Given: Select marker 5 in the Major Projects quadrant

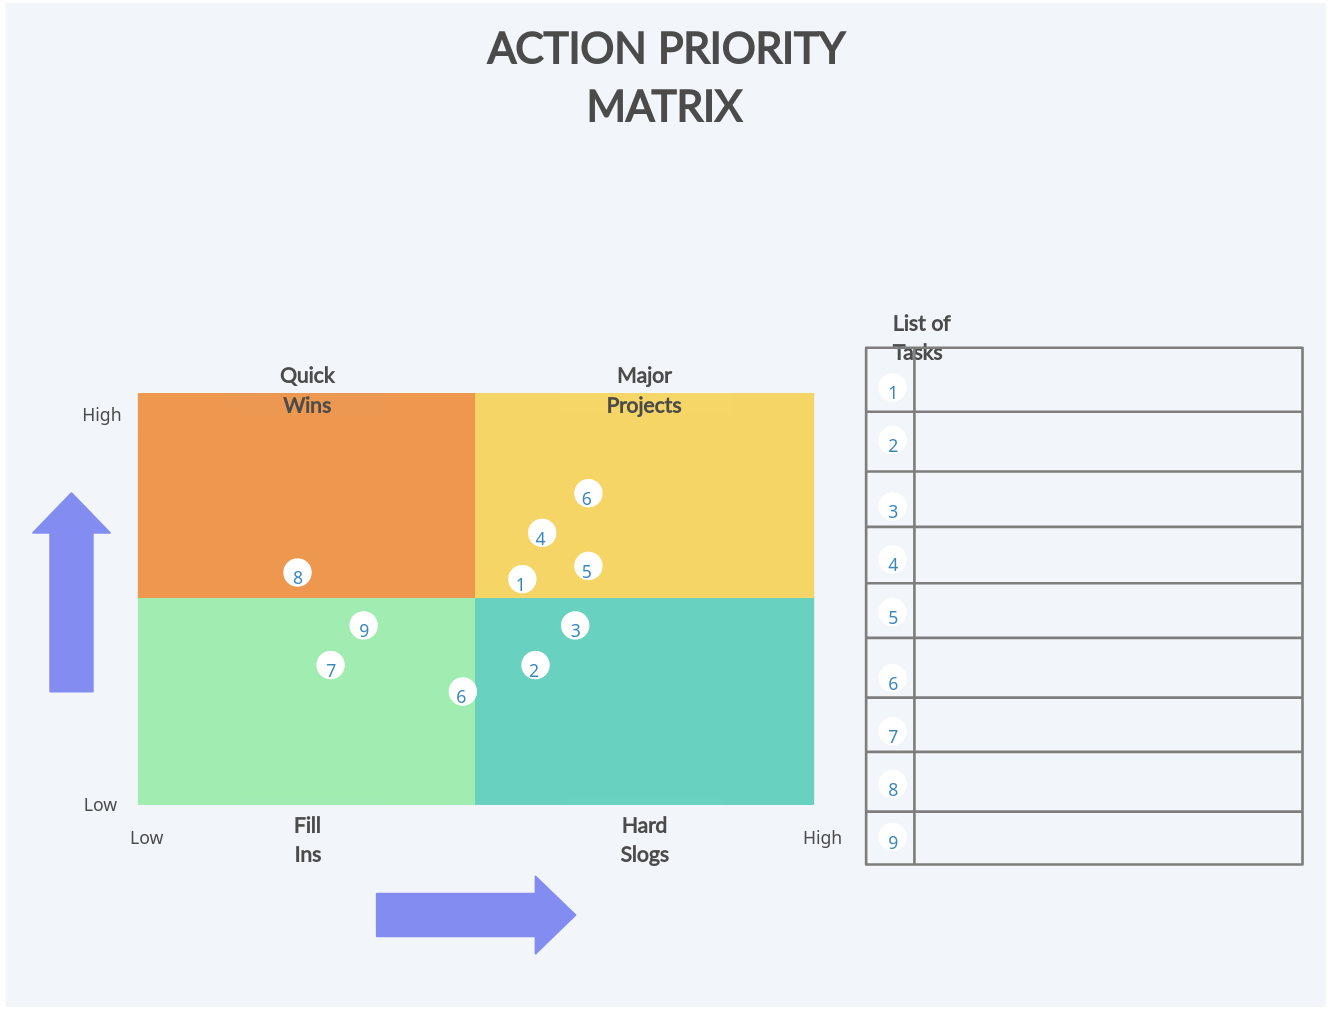Looking at the screenshot, I should point(588,568).
